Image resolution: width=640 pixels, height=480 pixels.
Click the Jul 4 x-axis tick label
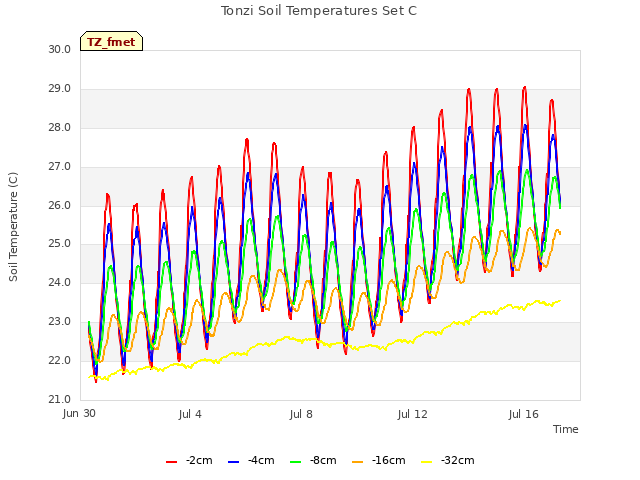190,414
